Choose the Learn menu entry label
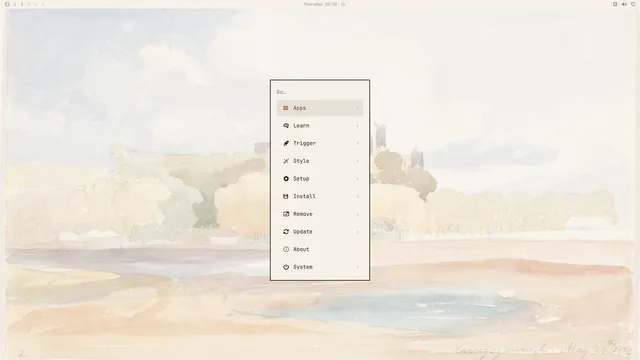 pyautogui.click(x=301, y=126)
